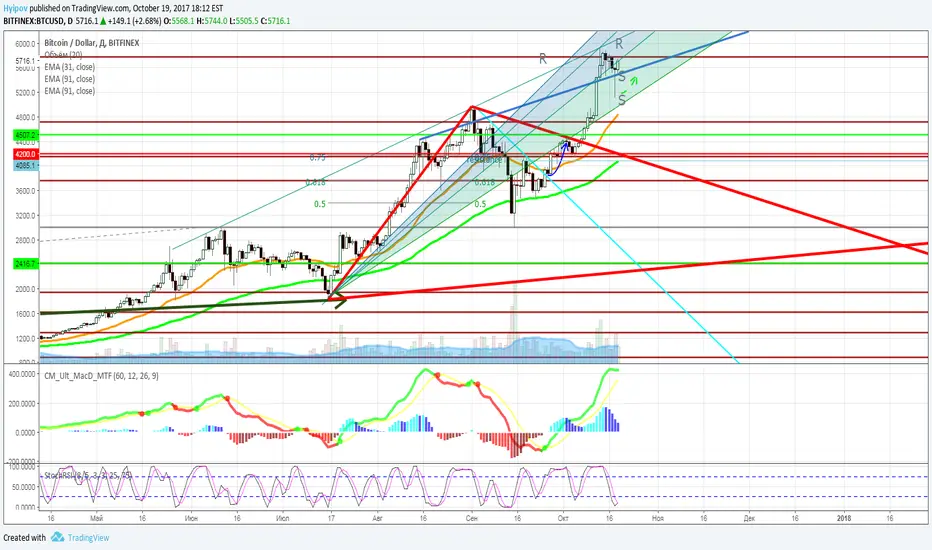Open the CM_Ult_MacD_MTF (60, 12, 26, 9) legend
The image size is (932, 550).
pyautogui.click(x=101, y=376)
